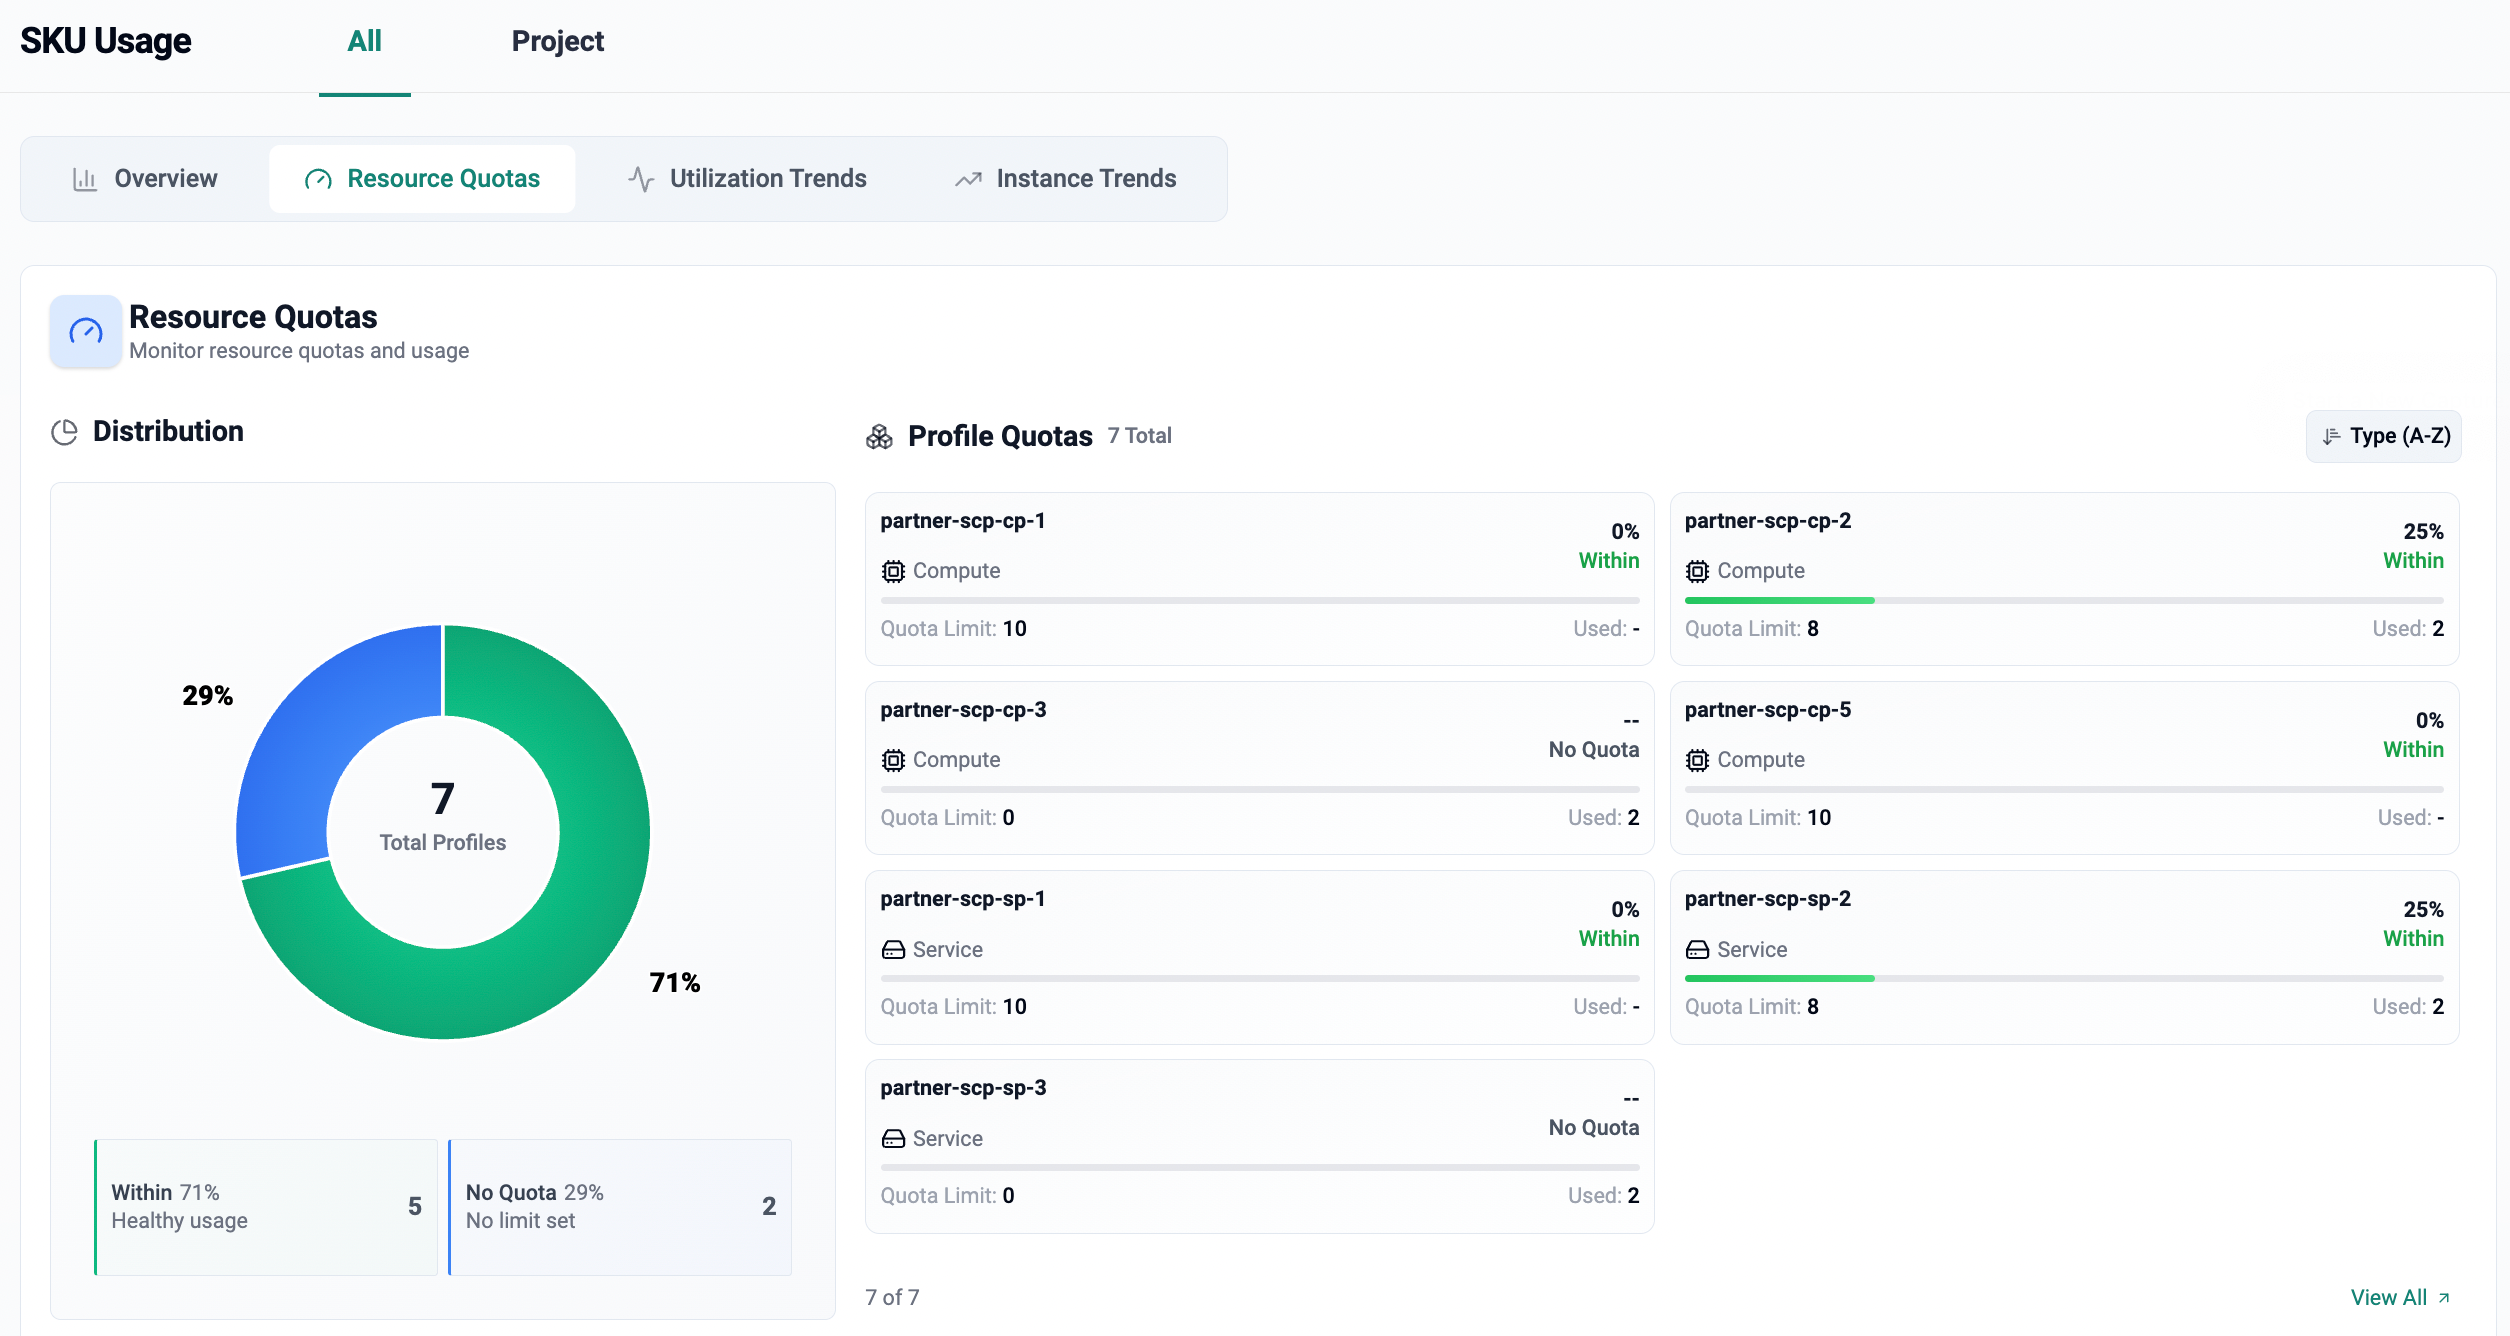Screen dimensions: 2510x1336
Task: Click the No Quota 29% legend card
Action: point(620,1207)
